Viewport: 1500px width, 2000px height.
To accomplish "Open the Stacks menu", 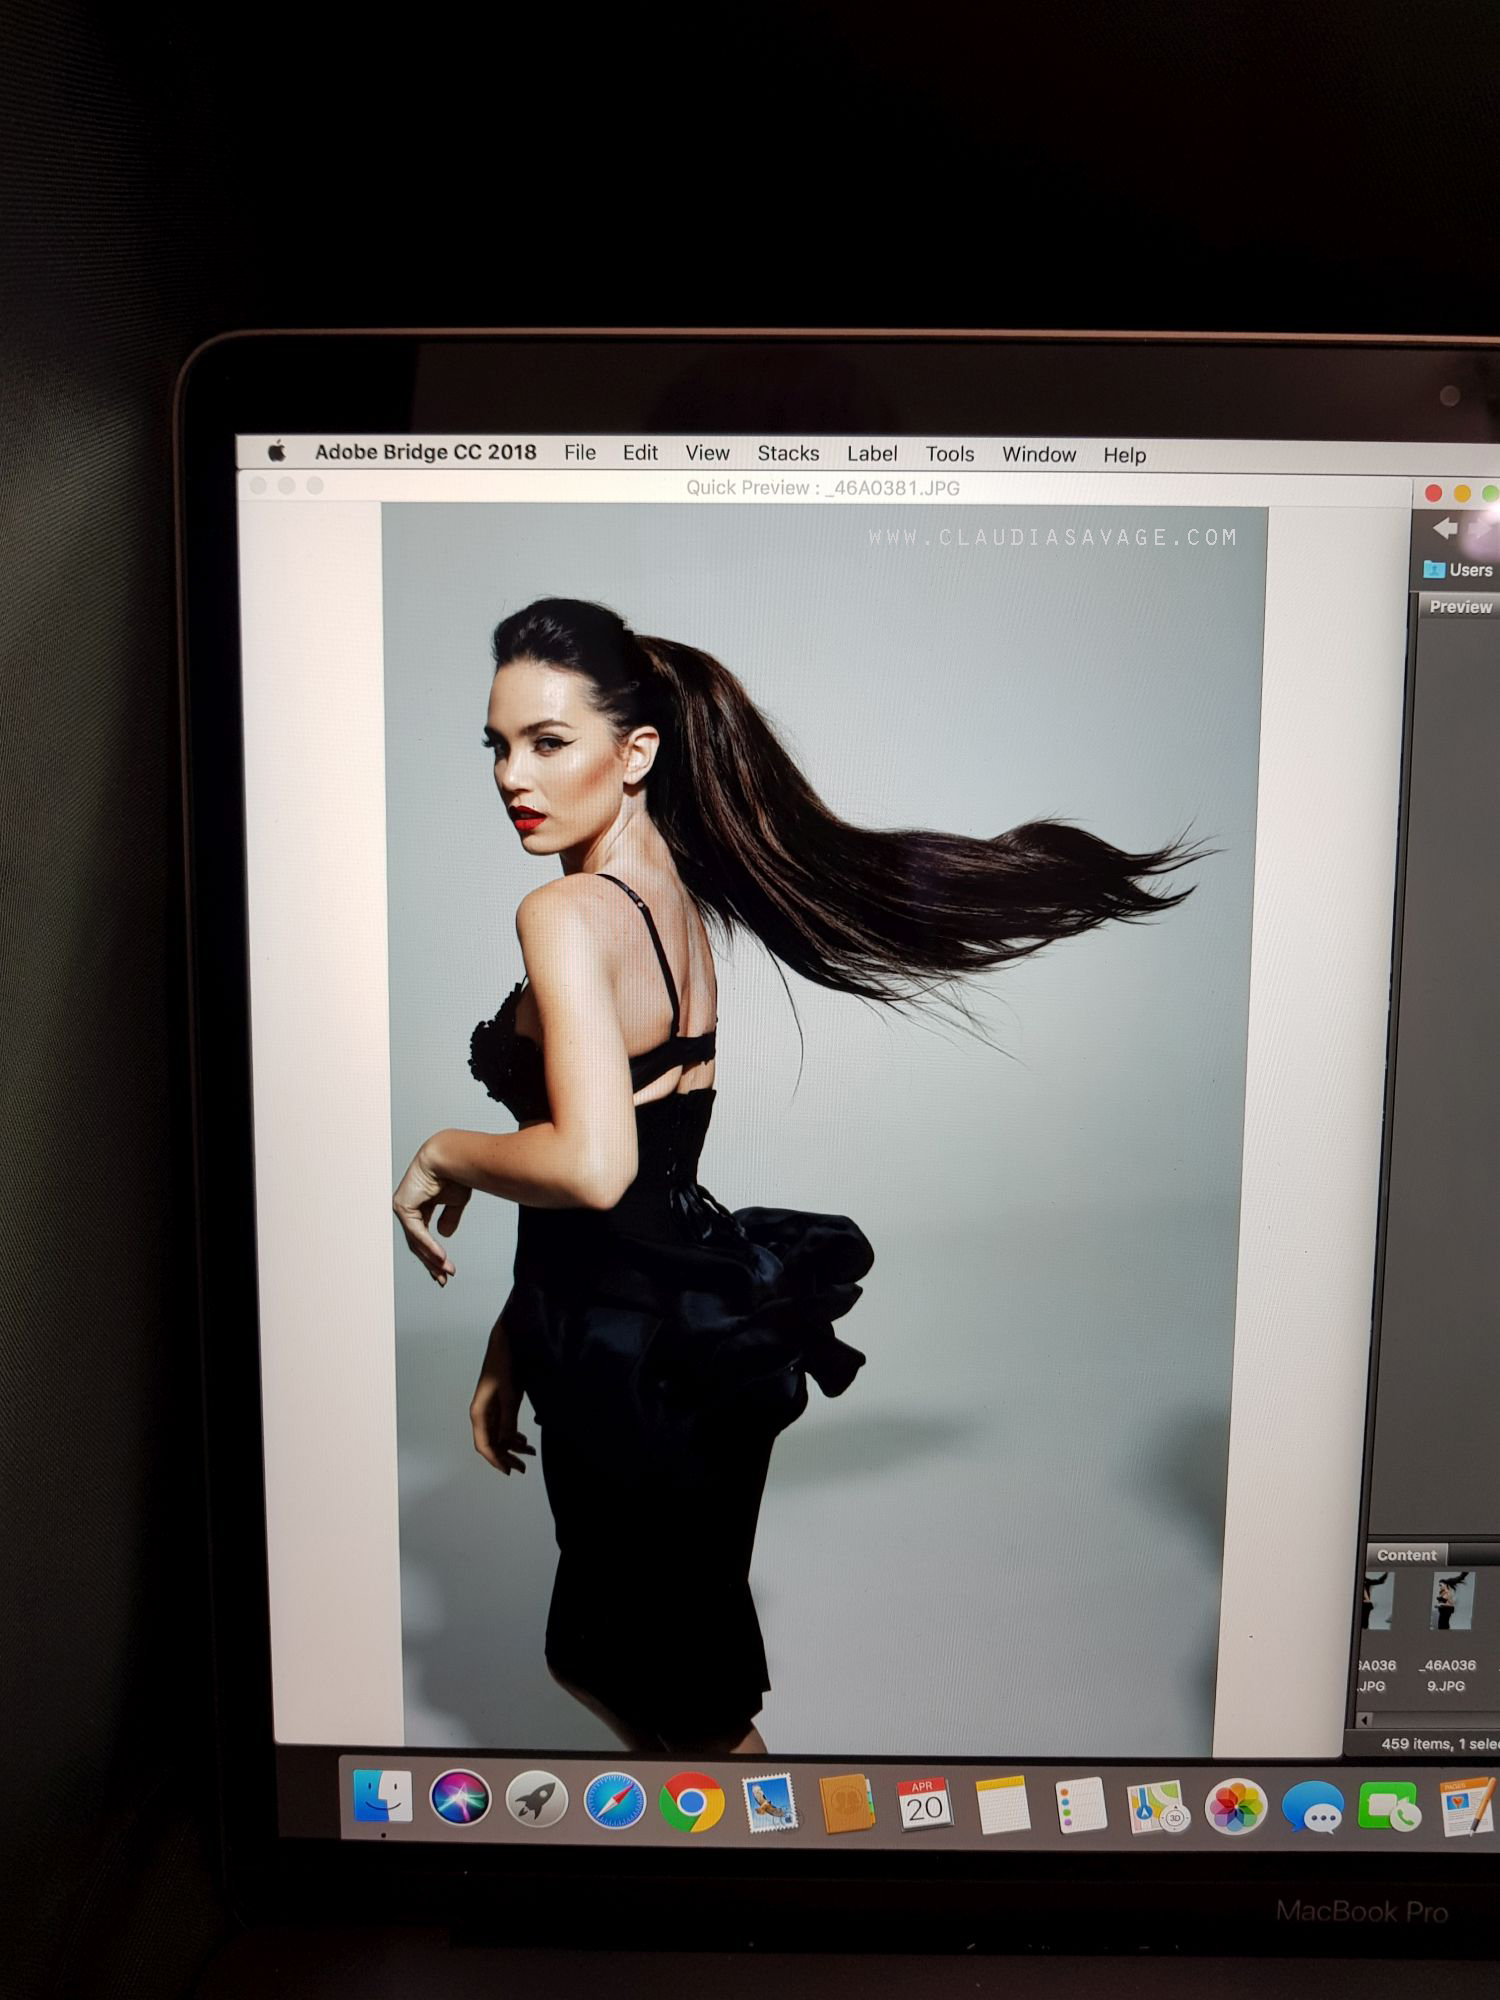I will click(x=788, y=454).
